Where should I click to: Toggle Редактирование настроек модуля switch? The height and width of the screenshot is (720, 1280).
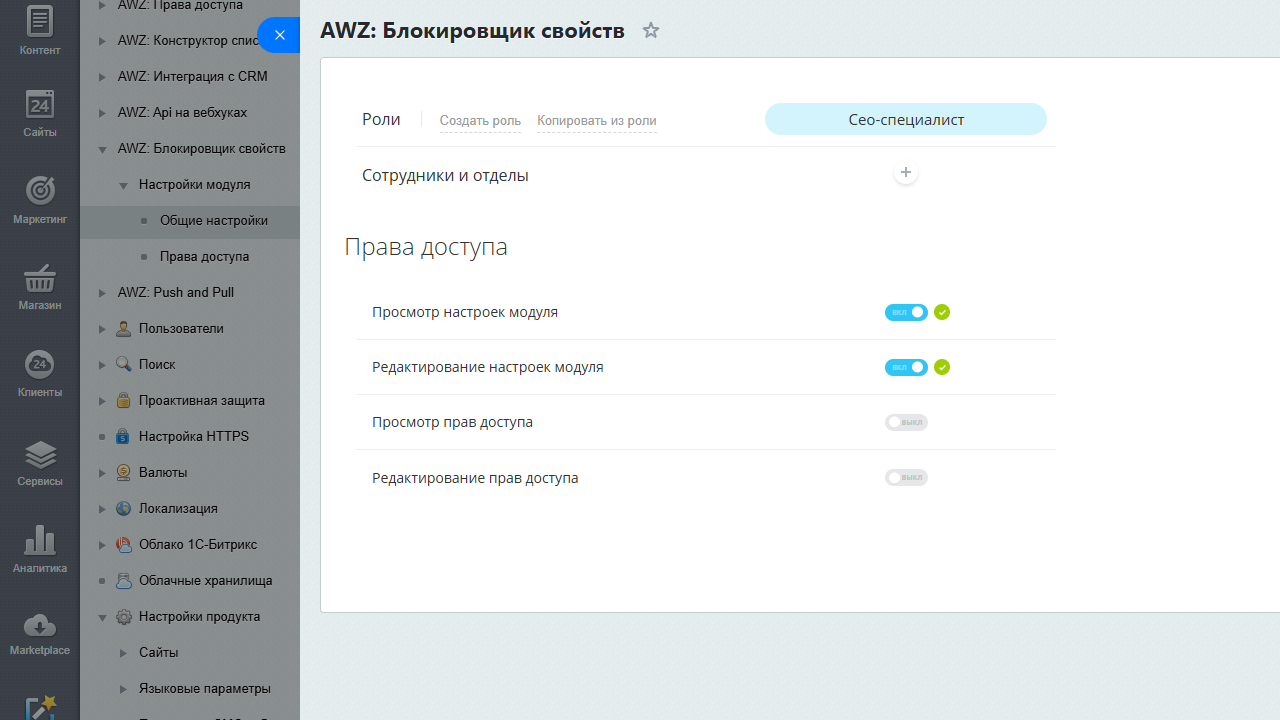pos(906,367)
